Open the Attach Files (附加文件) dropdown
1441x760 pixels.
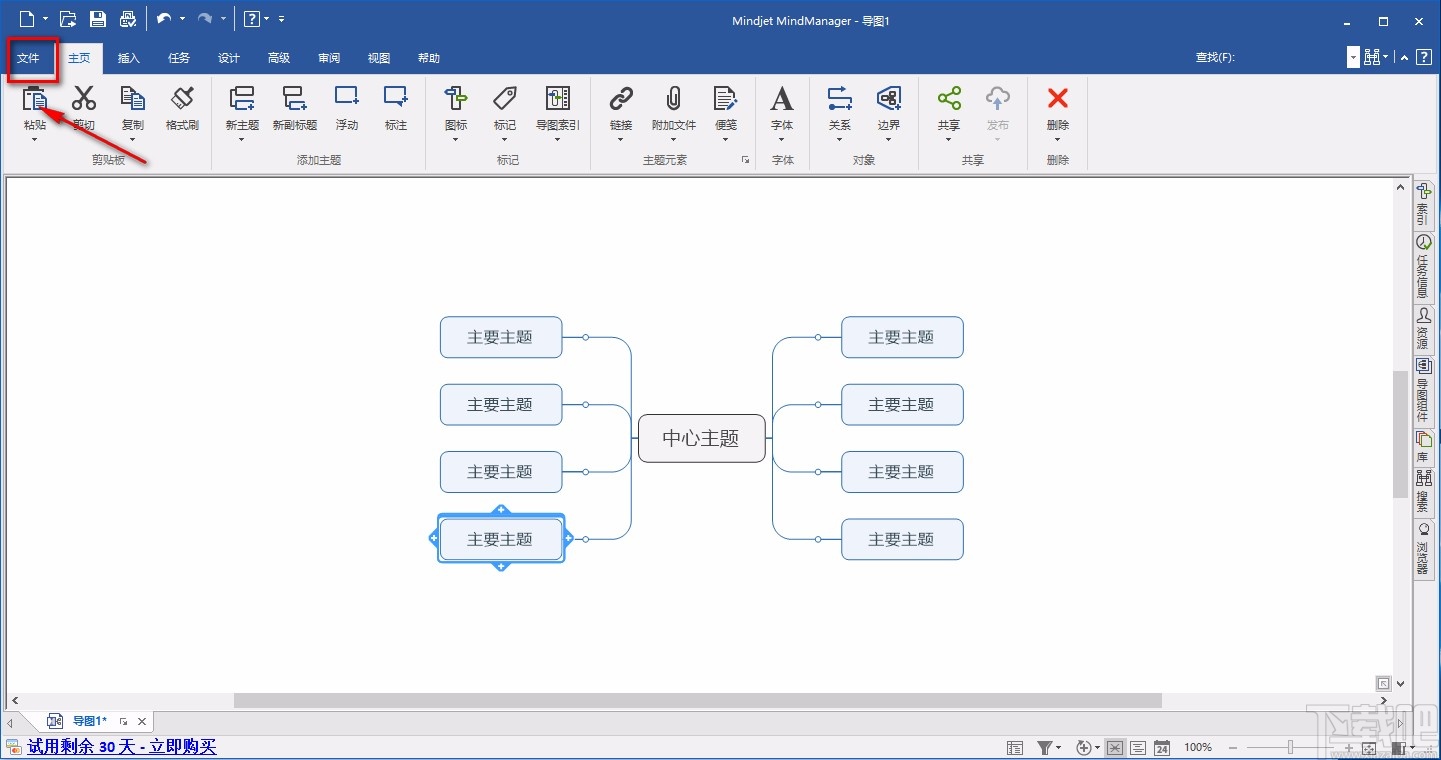click(x=673, y=140)
